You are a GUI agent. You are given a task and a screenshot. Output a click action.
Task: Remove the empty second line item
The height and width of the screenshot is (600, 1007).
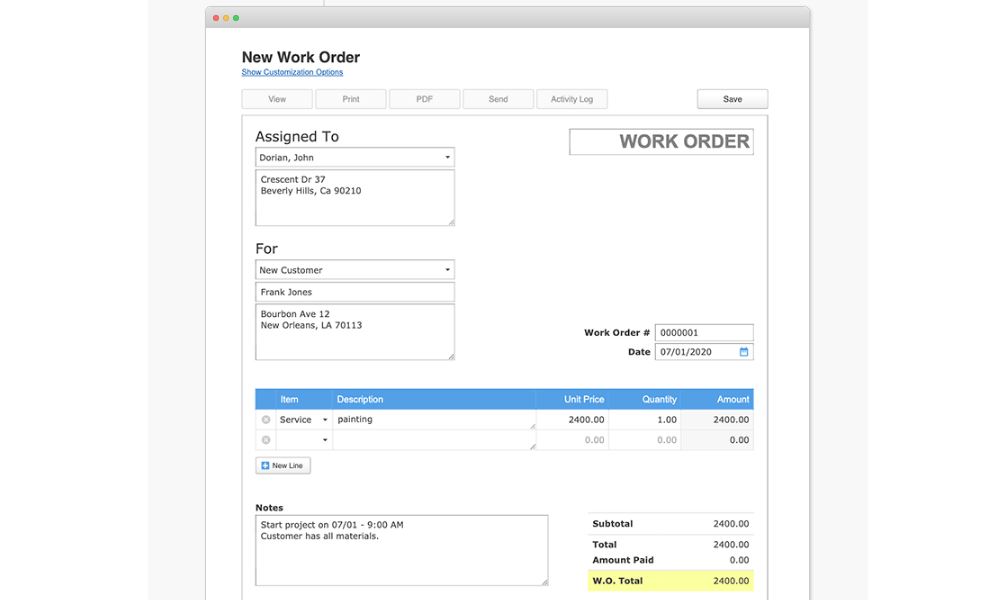coord(264,439)
